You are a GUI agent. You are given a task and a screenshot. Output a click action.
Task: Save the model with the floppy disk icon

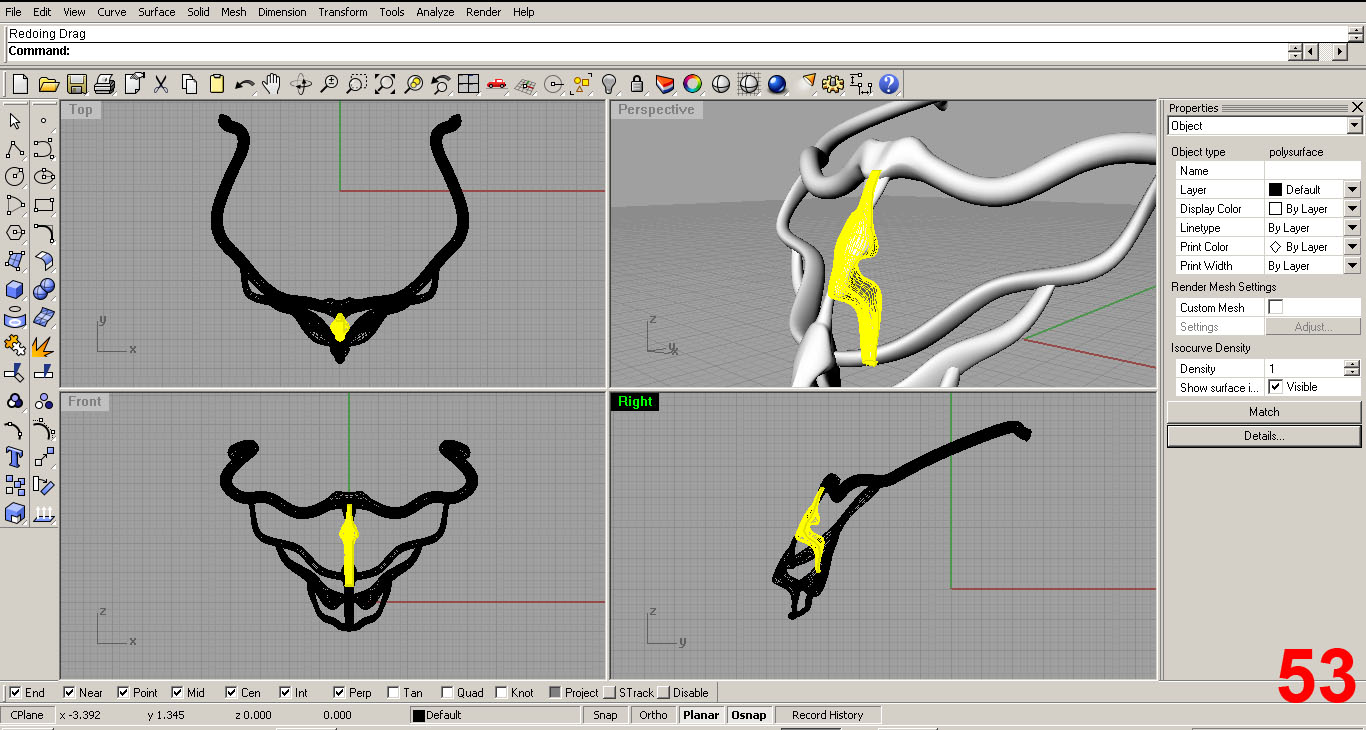click(76, 84)
